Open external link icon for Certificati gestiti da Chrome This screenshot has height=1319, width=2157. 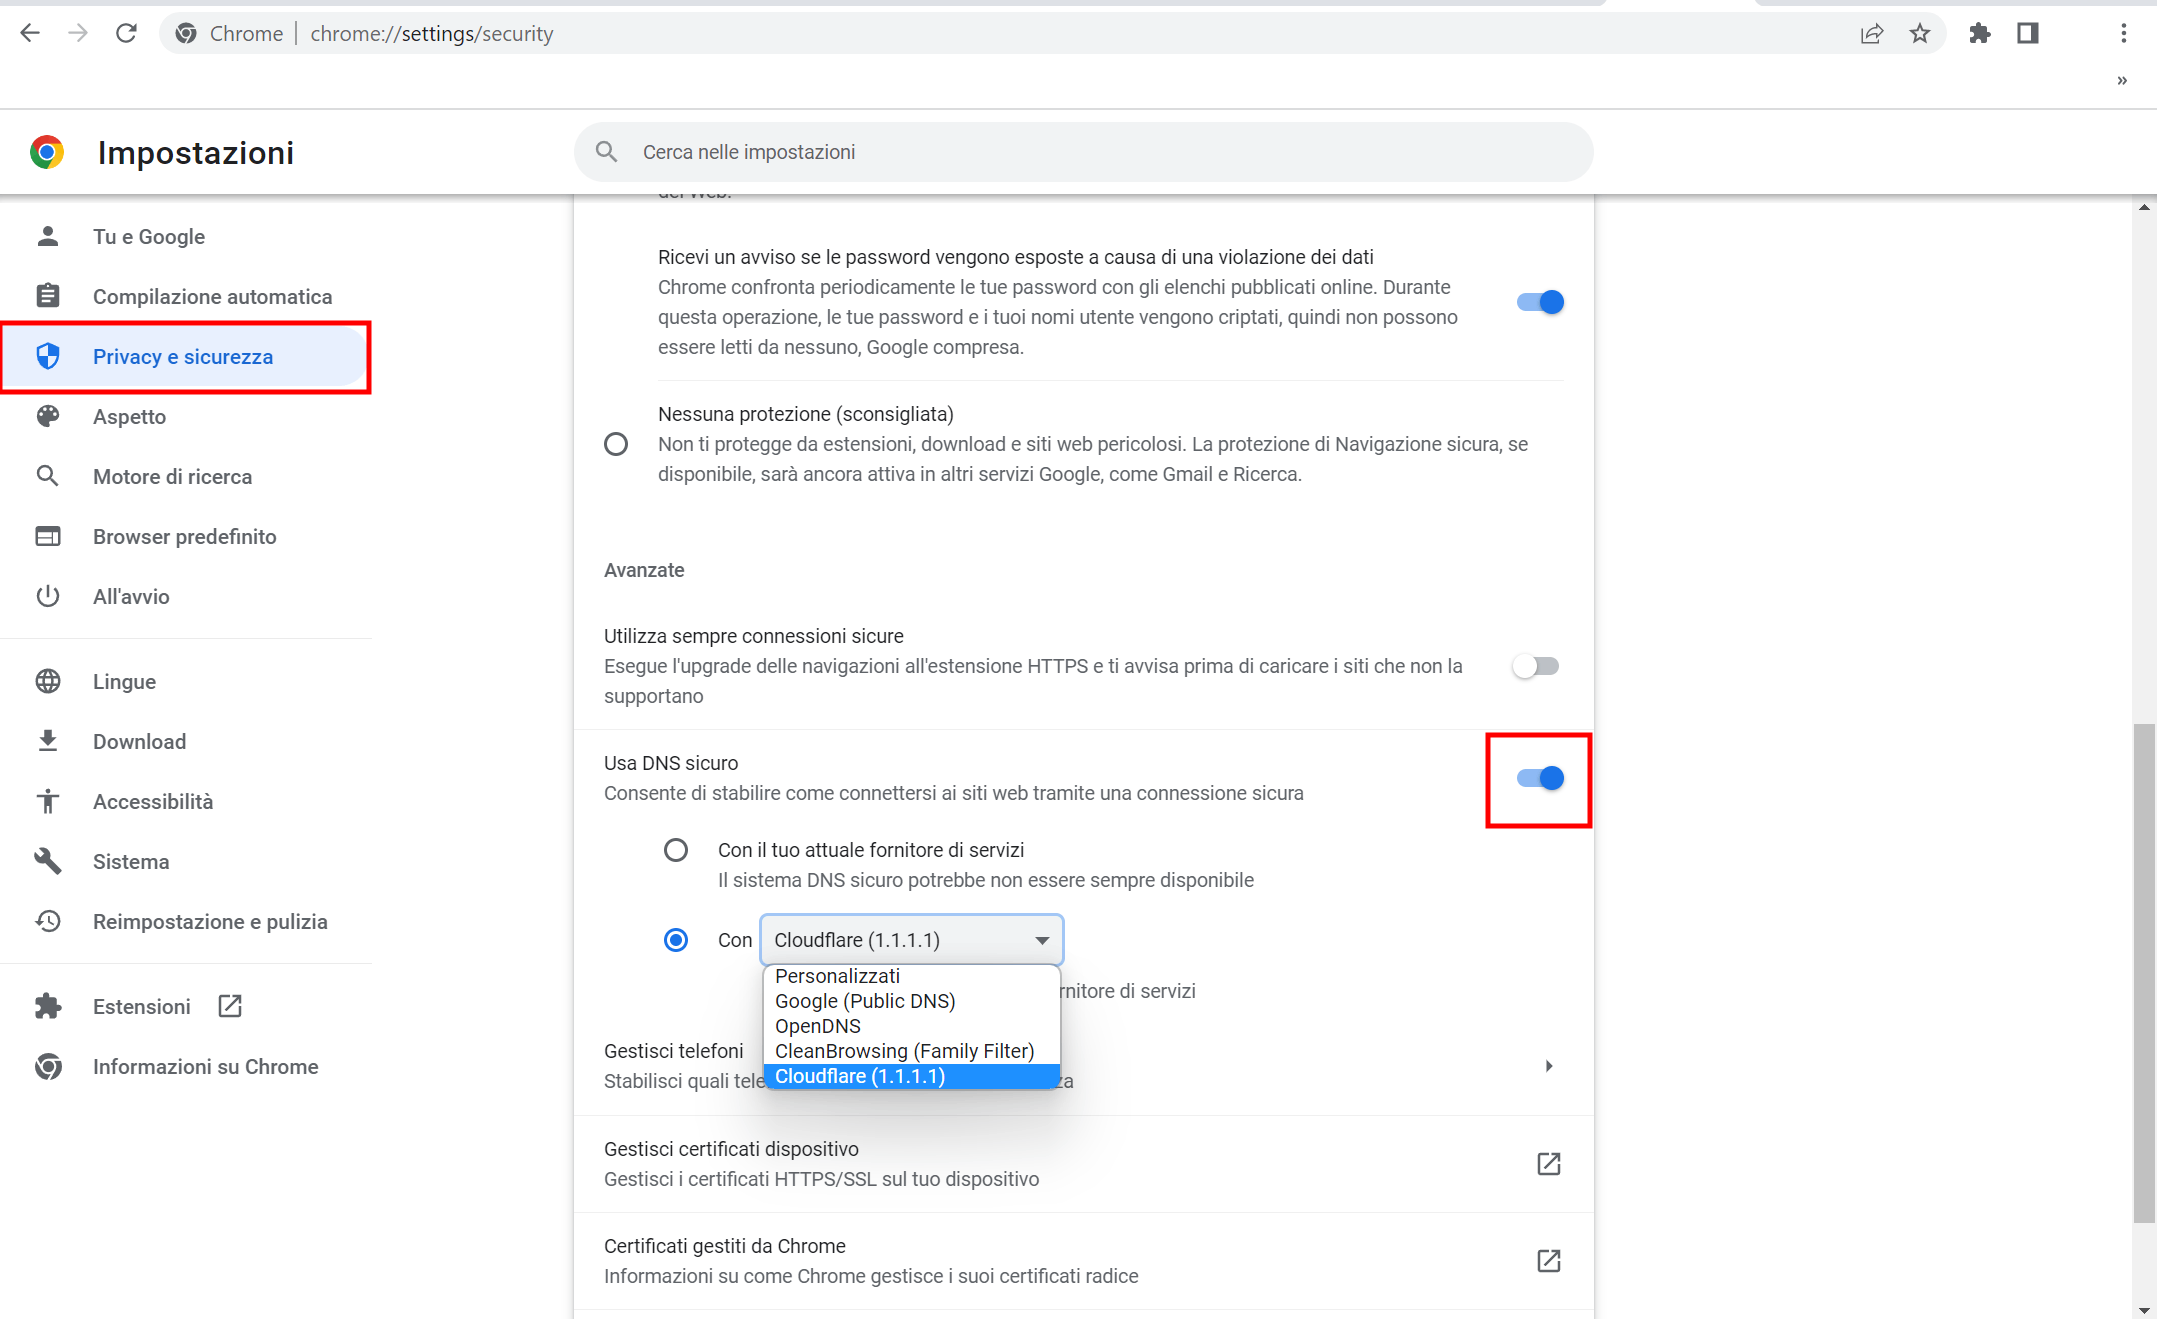pyautogui.click(x=1548, y=1260)
